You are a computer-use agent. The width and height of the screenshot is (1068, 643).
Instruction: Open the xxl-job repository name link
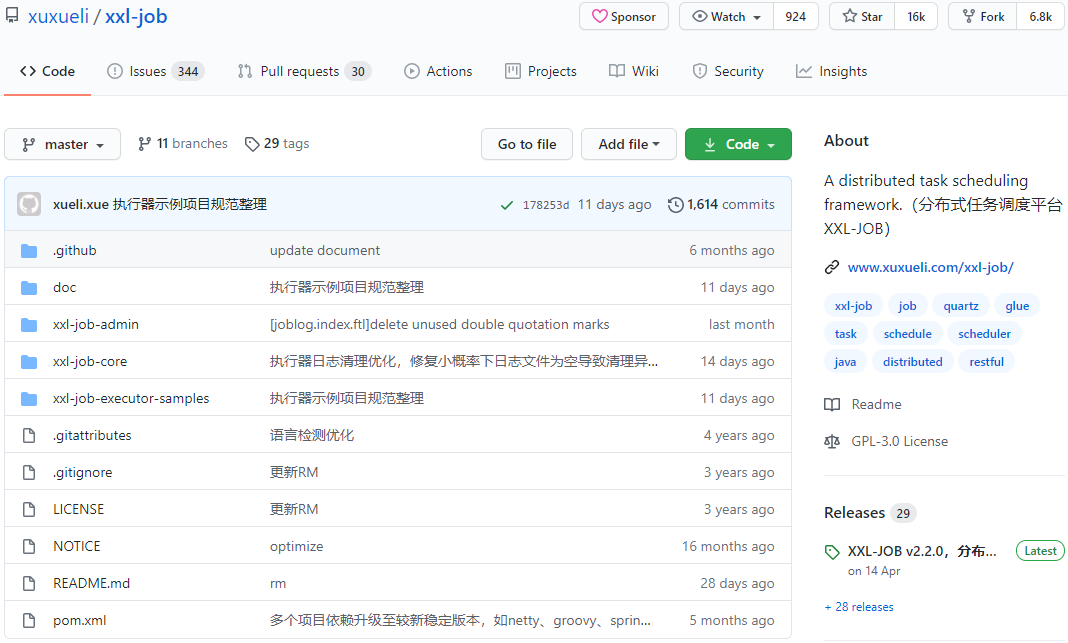point(136,16)
